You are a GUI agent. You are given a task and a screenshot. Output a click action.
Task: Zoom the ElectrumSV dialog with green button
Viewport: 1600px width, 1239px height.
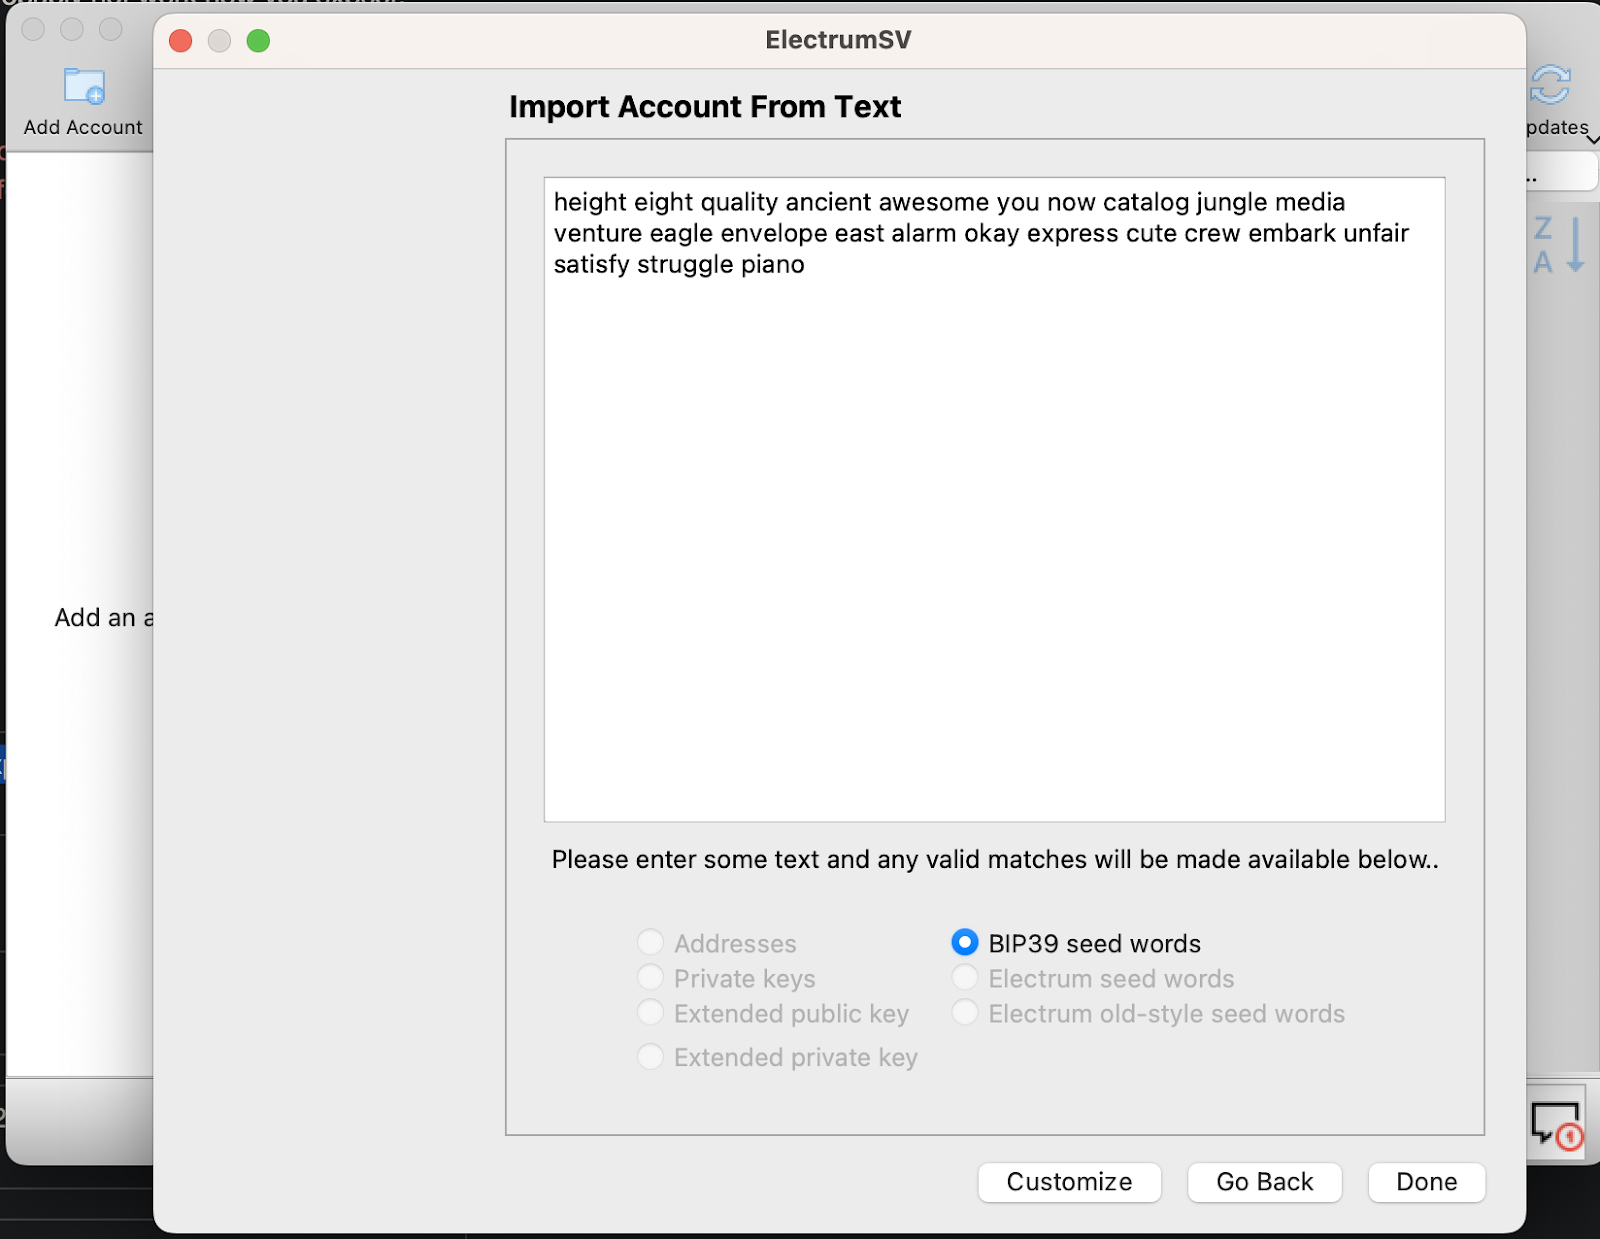point(258,40)
